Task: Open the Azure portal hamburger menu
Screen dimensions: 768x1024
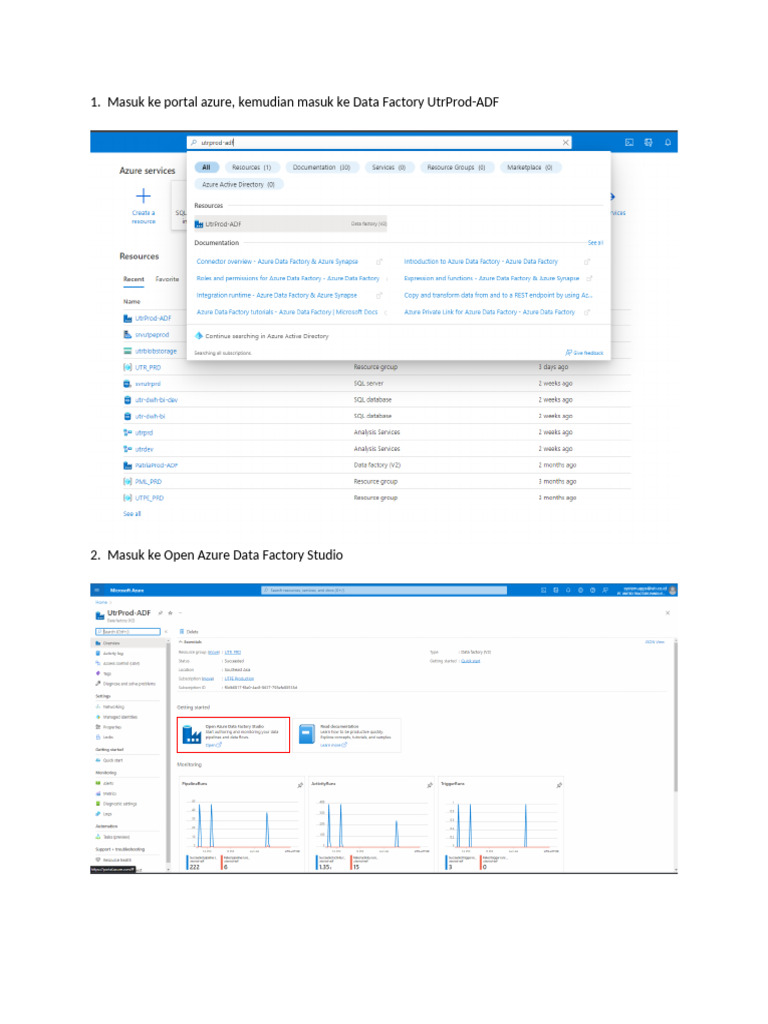Action: coord(97,590)
